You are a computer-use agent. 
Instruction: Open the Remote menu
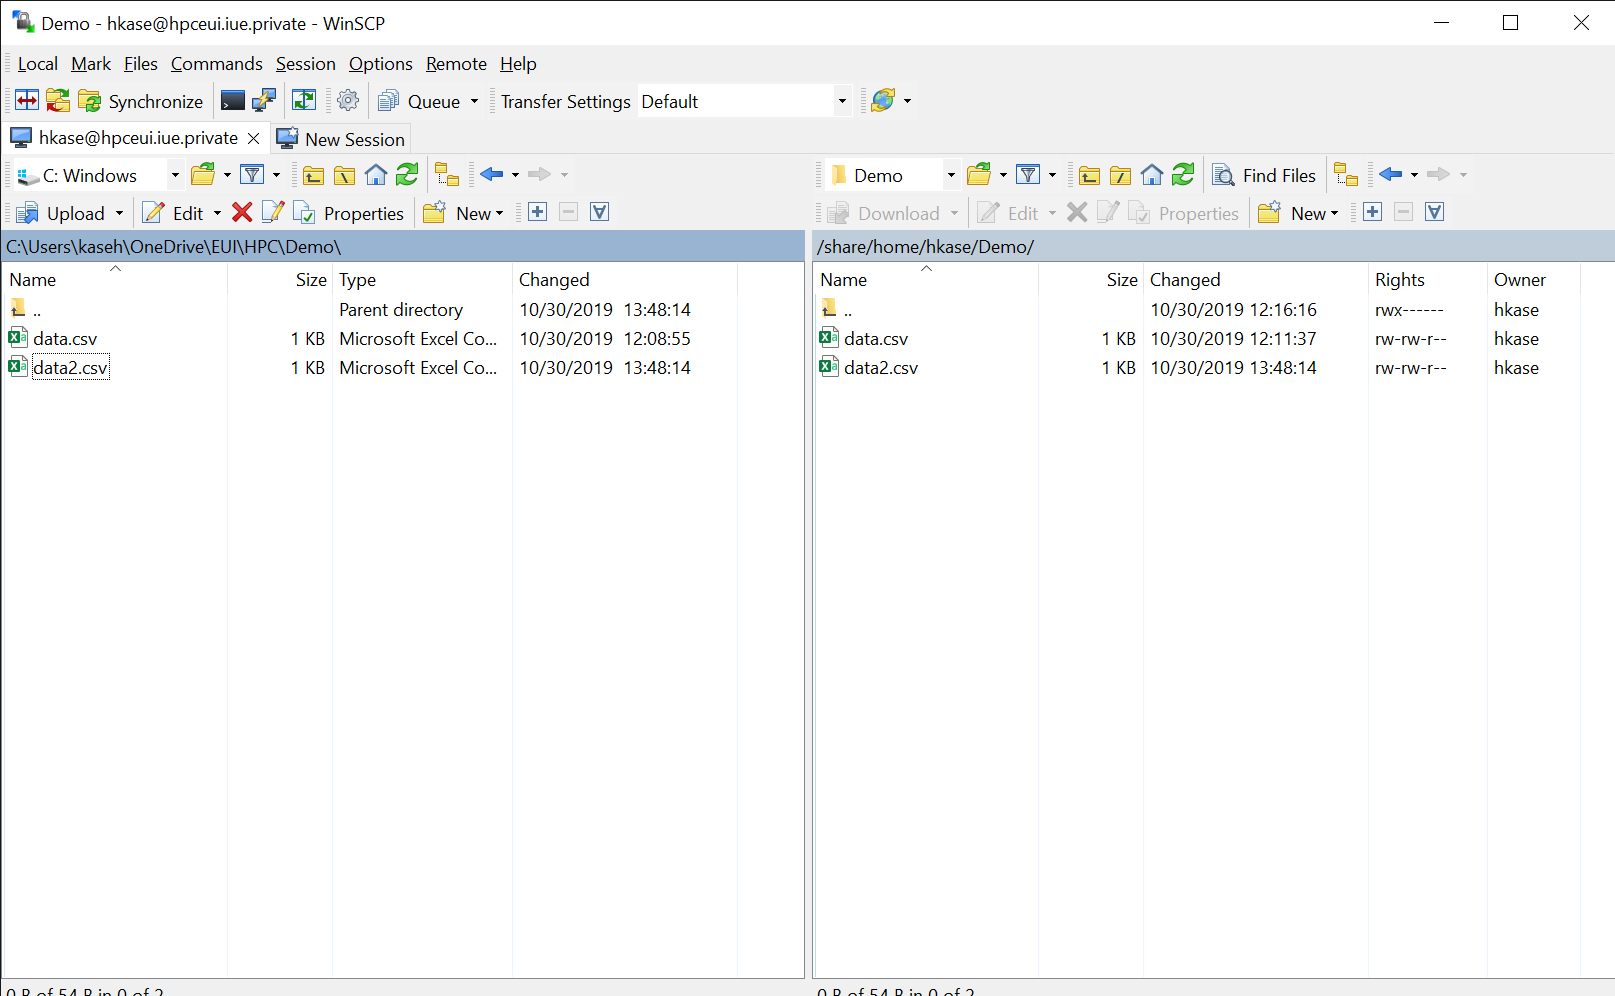pos(456,64)
